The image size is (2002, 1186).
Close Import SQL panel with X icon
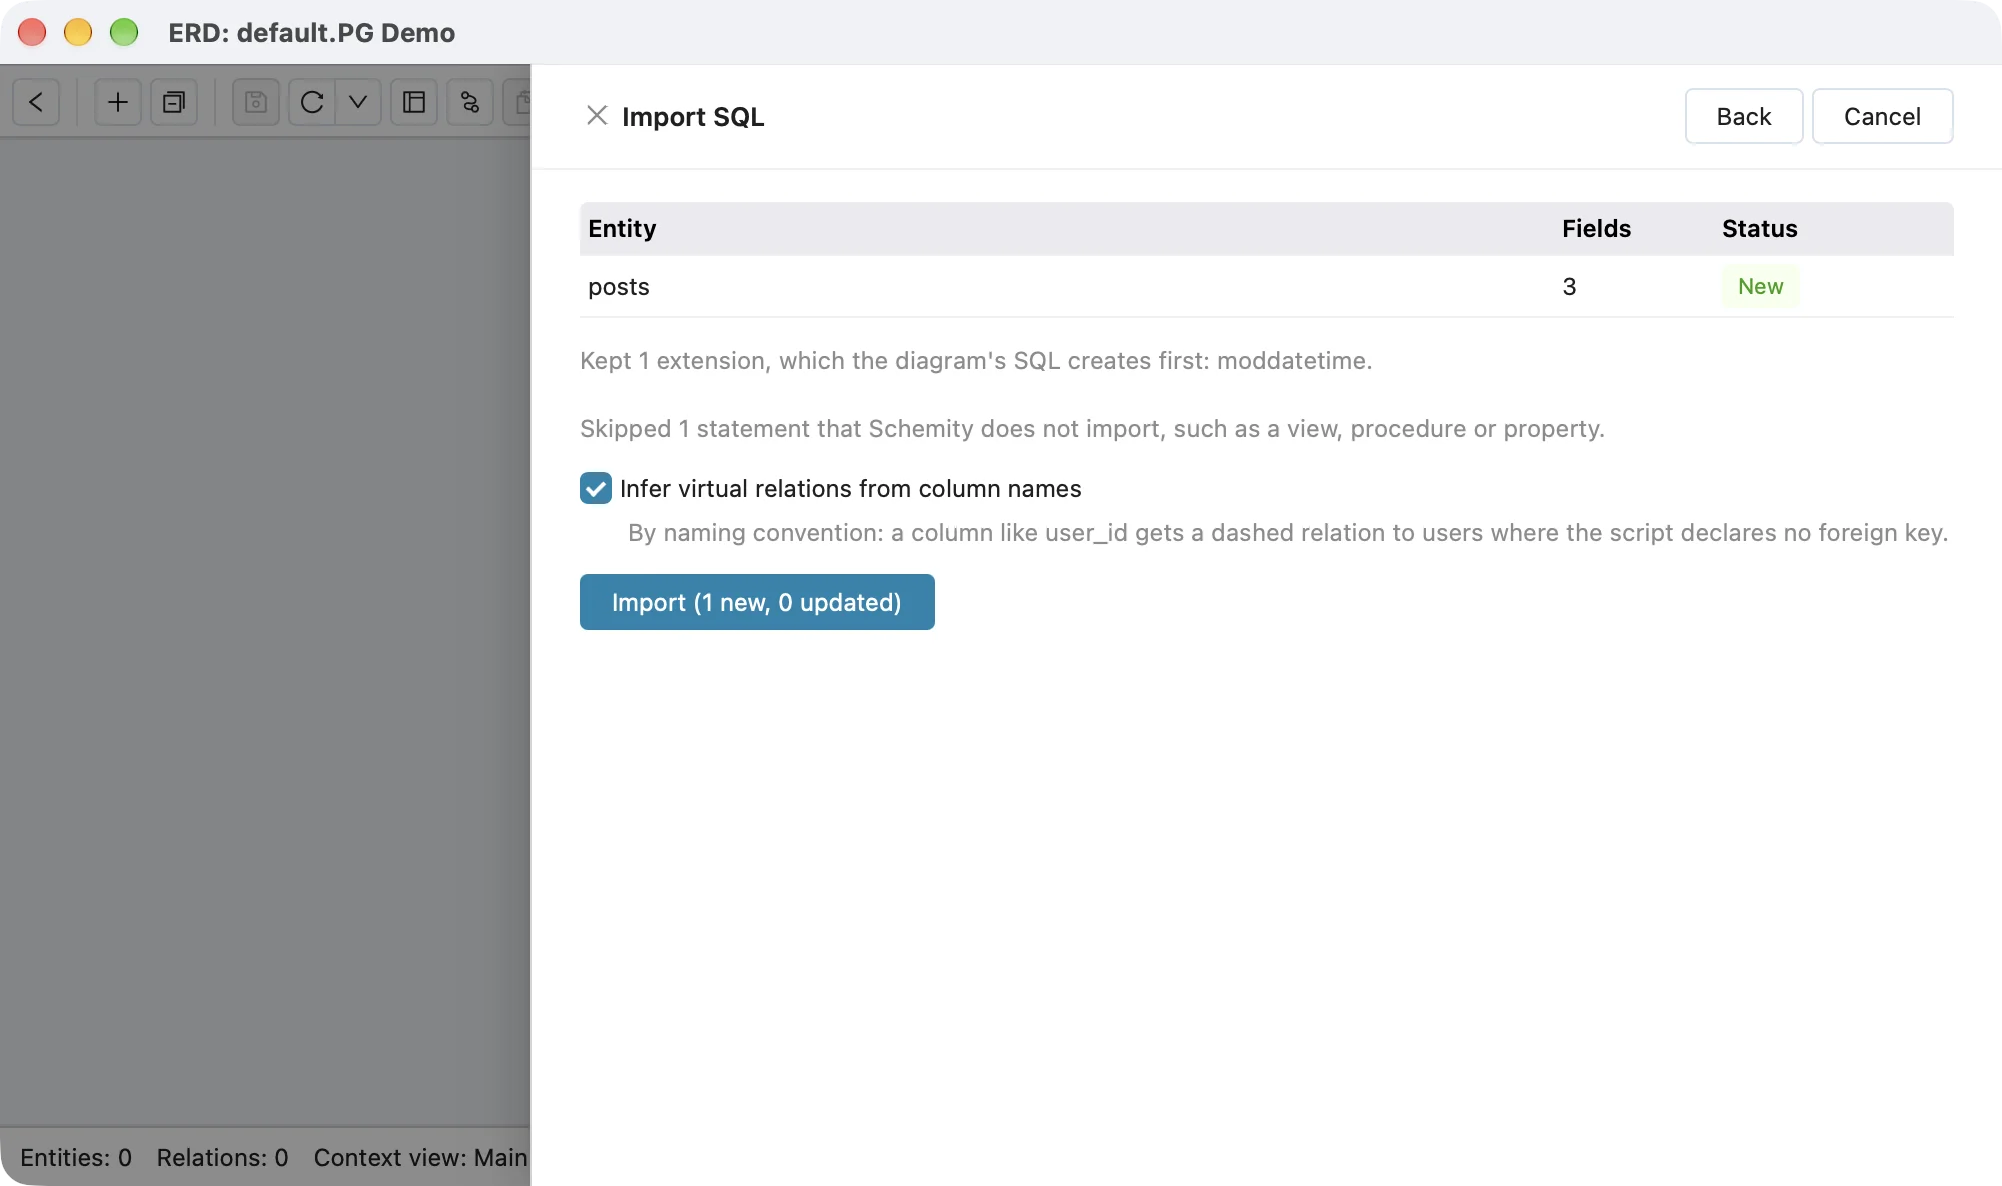[597, 116]
